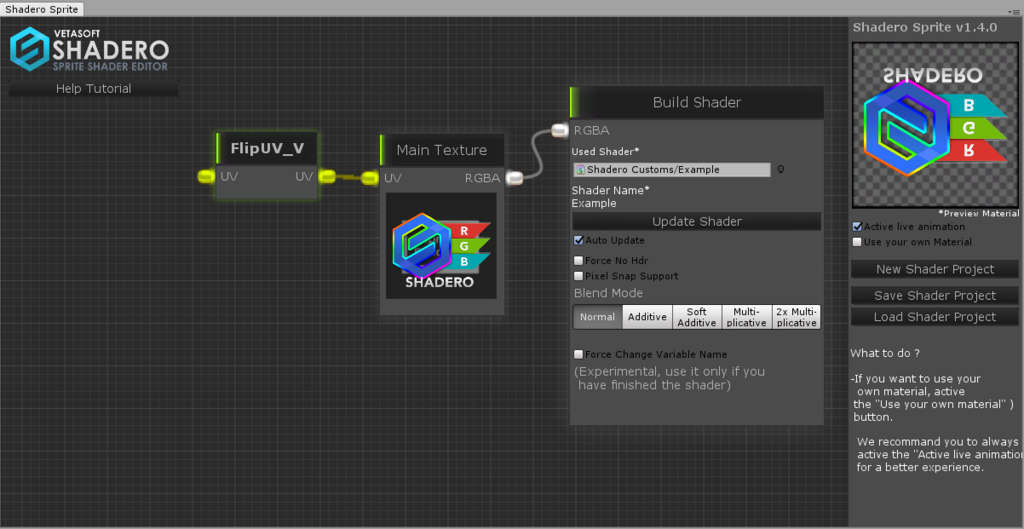Select the Shadero Sprite tab
Screen dimensions: 1024x529
pyautogui.click(x=42, y=8)
